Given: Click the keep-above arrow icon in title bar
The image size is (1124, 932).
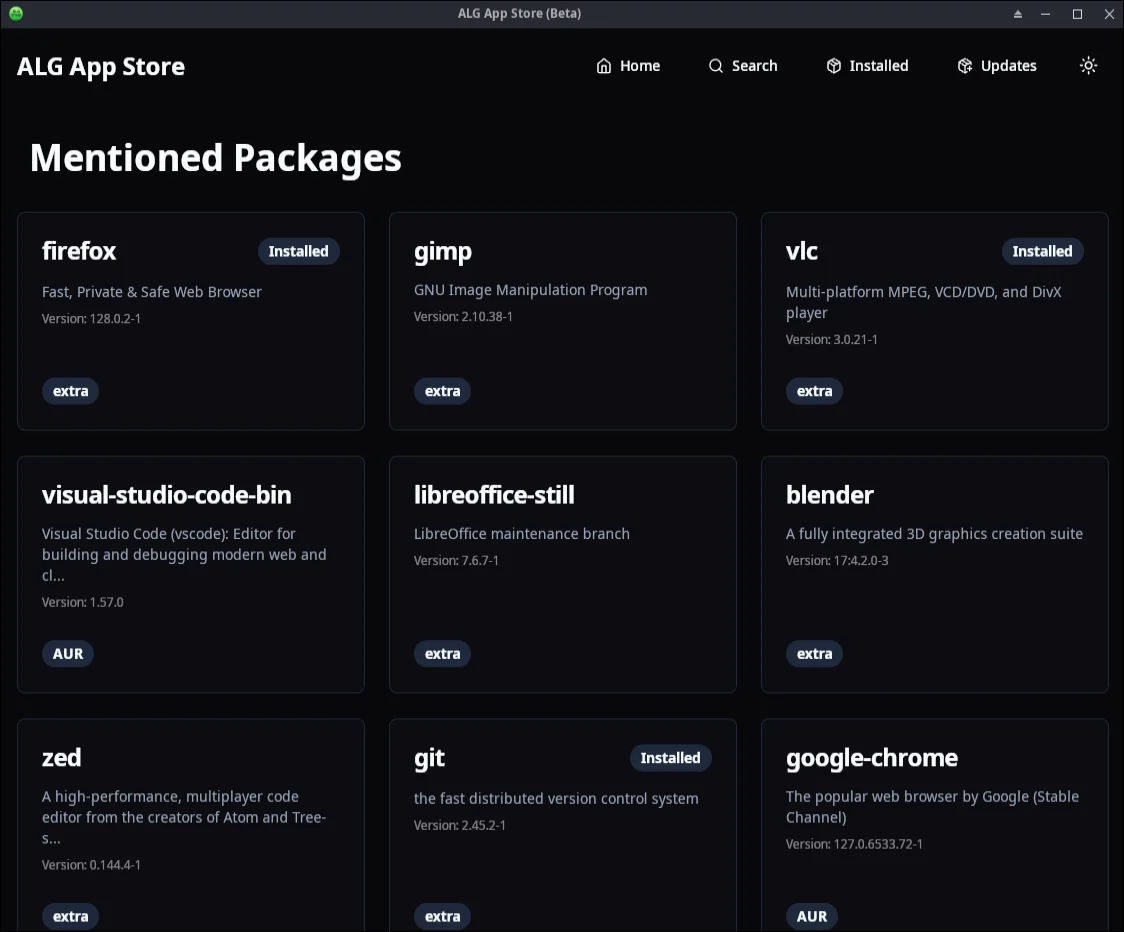Looking at the screenshot, I should 1017,14.
